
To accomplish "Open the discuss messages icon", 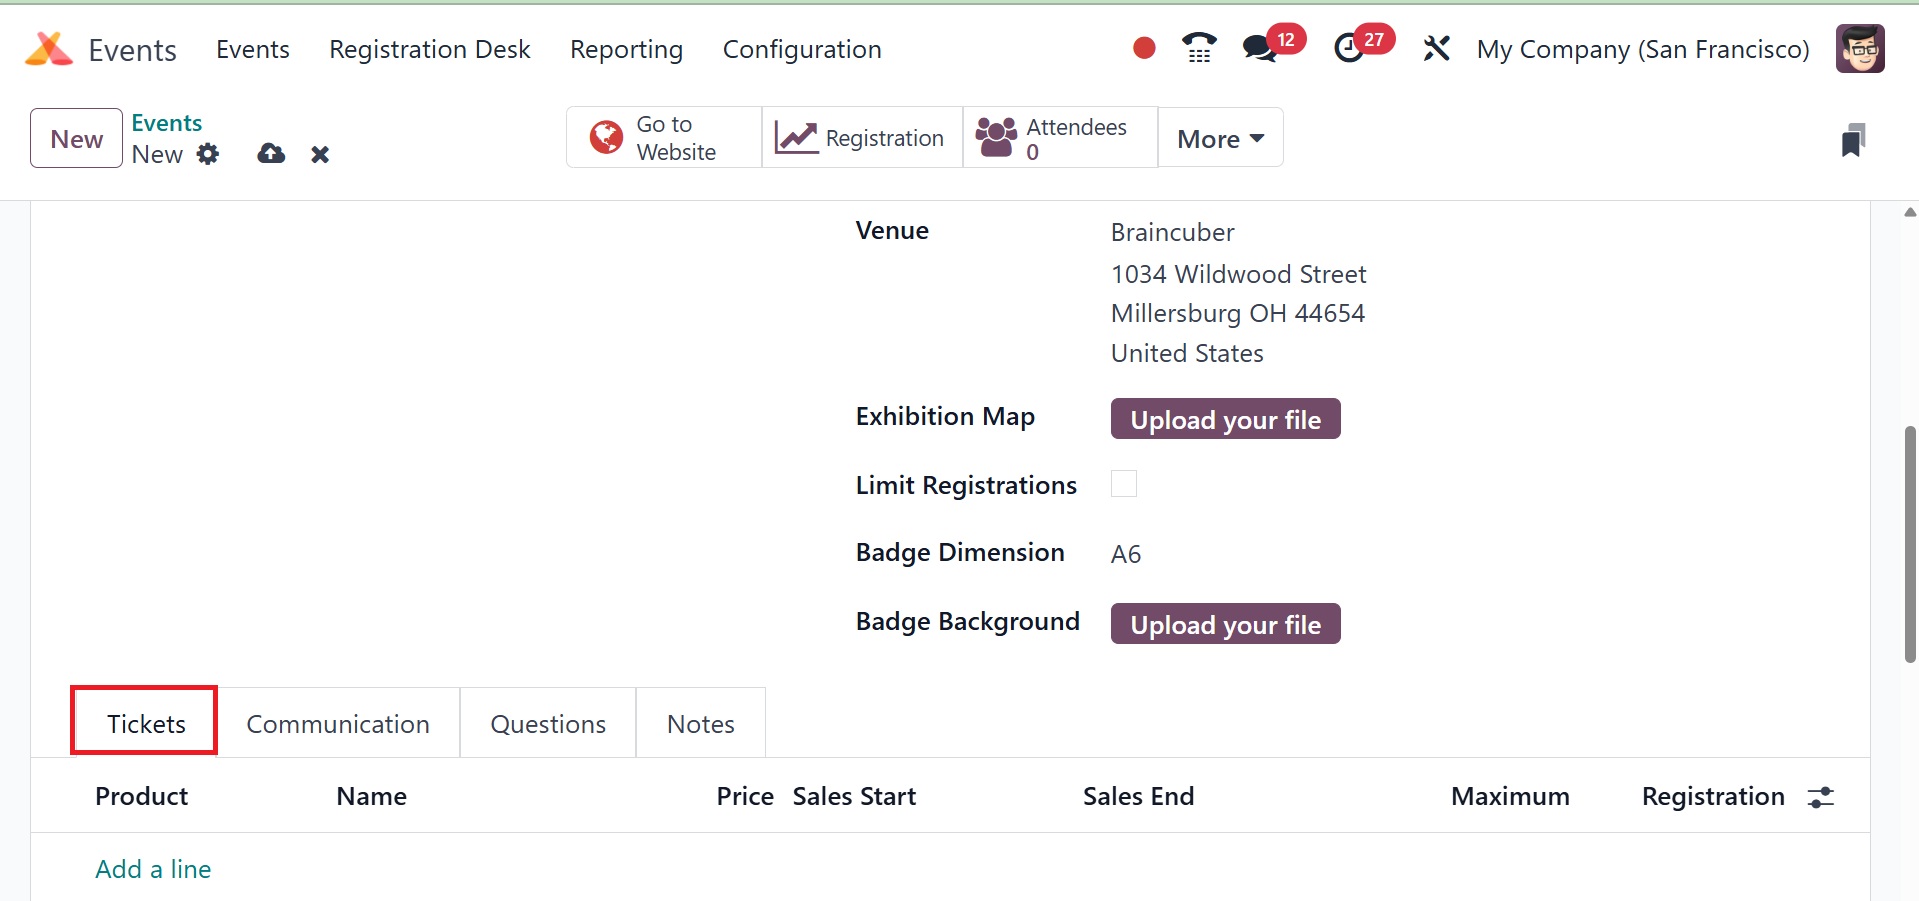I will pos(1259,48).
